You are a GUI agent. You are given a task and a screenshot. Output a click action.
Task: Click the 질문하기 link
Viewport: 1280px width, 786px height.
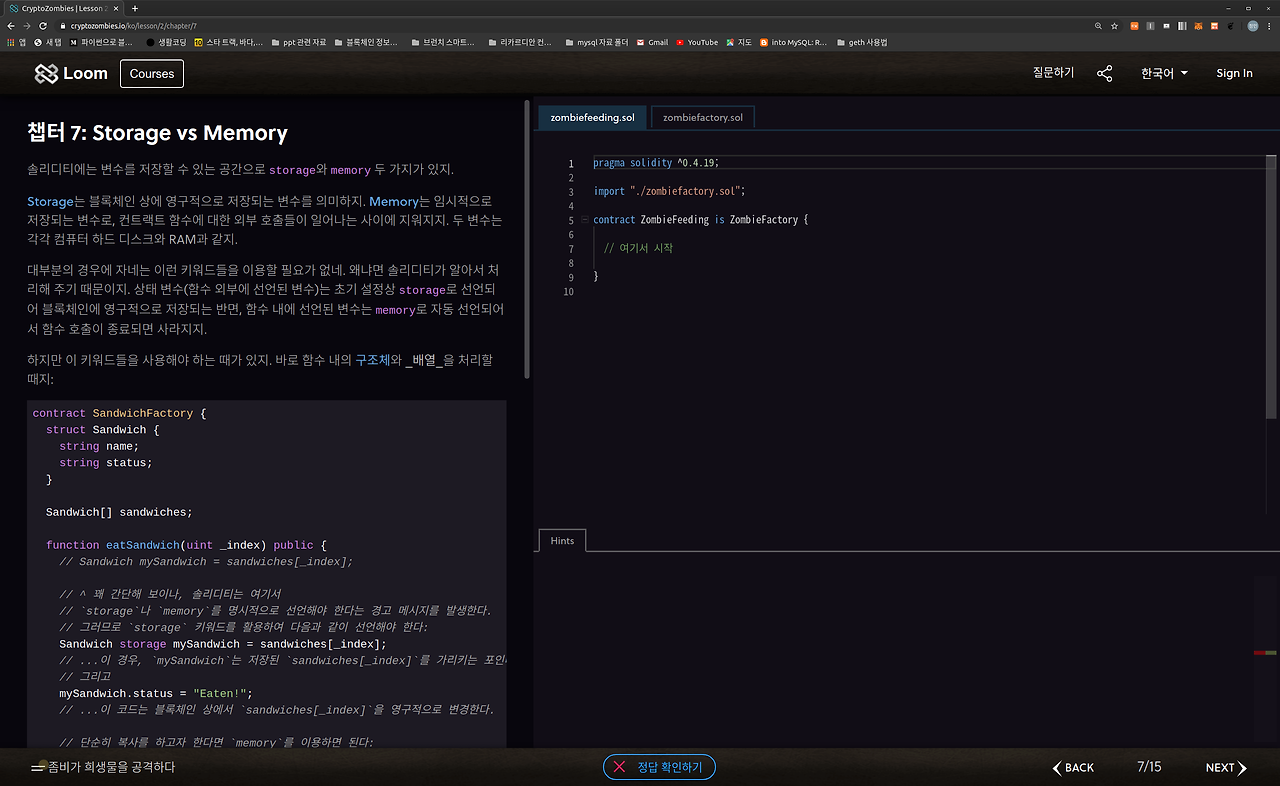[x=1053, y=73]
